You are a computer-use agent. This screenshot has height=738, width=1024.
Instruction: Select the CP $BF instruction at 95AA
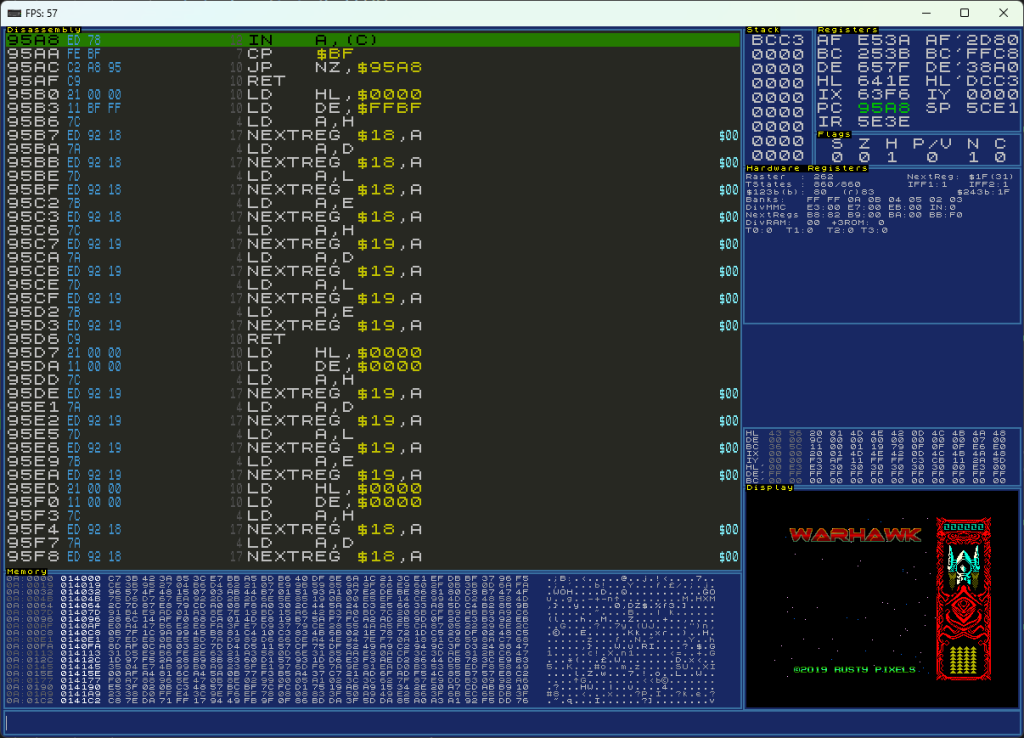click(x=300, y=53)
